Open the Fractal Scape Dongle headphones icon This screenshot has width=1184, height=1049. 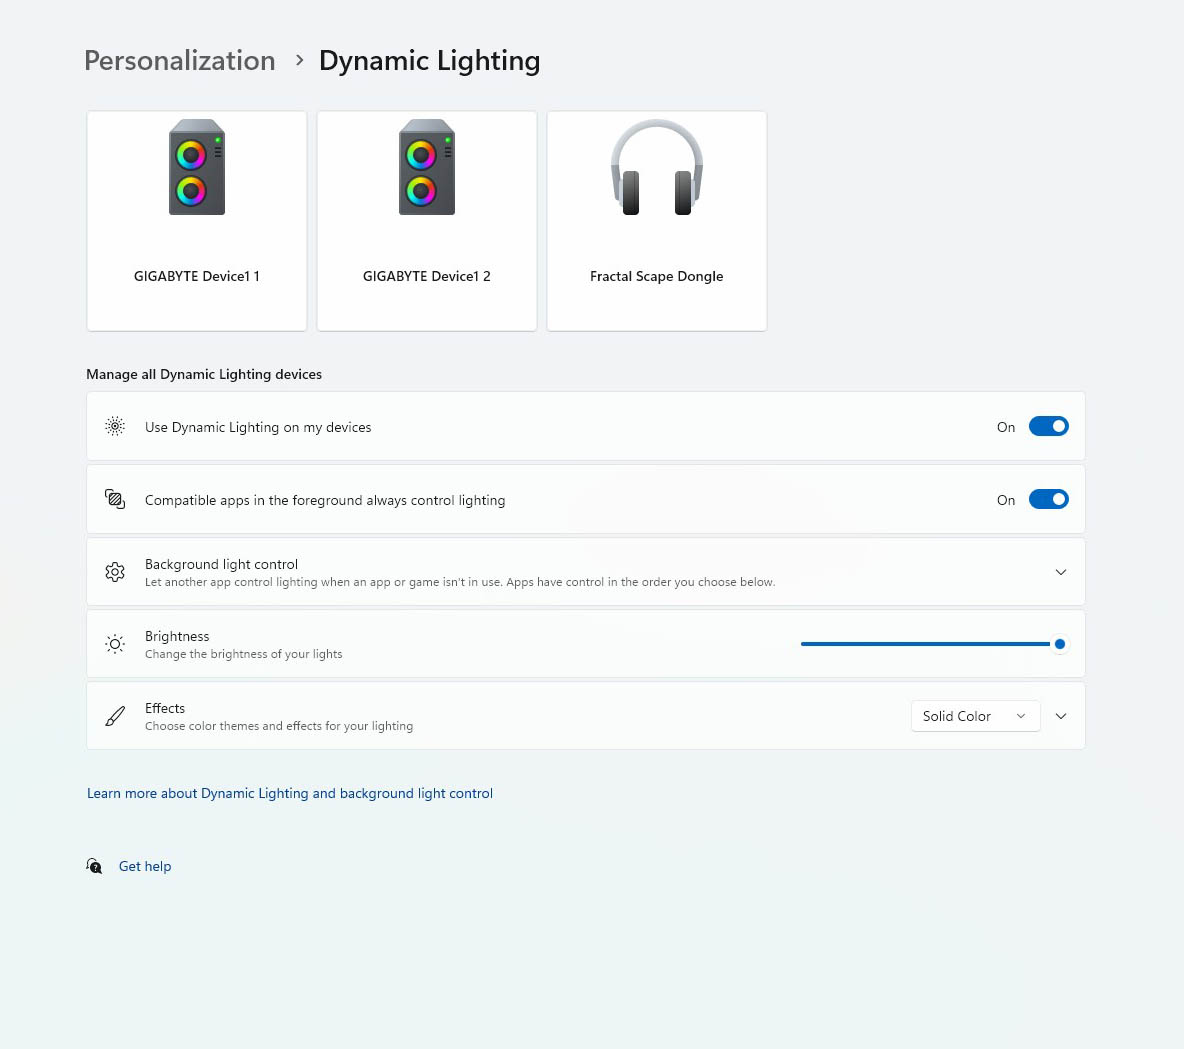tap(657, 167)
